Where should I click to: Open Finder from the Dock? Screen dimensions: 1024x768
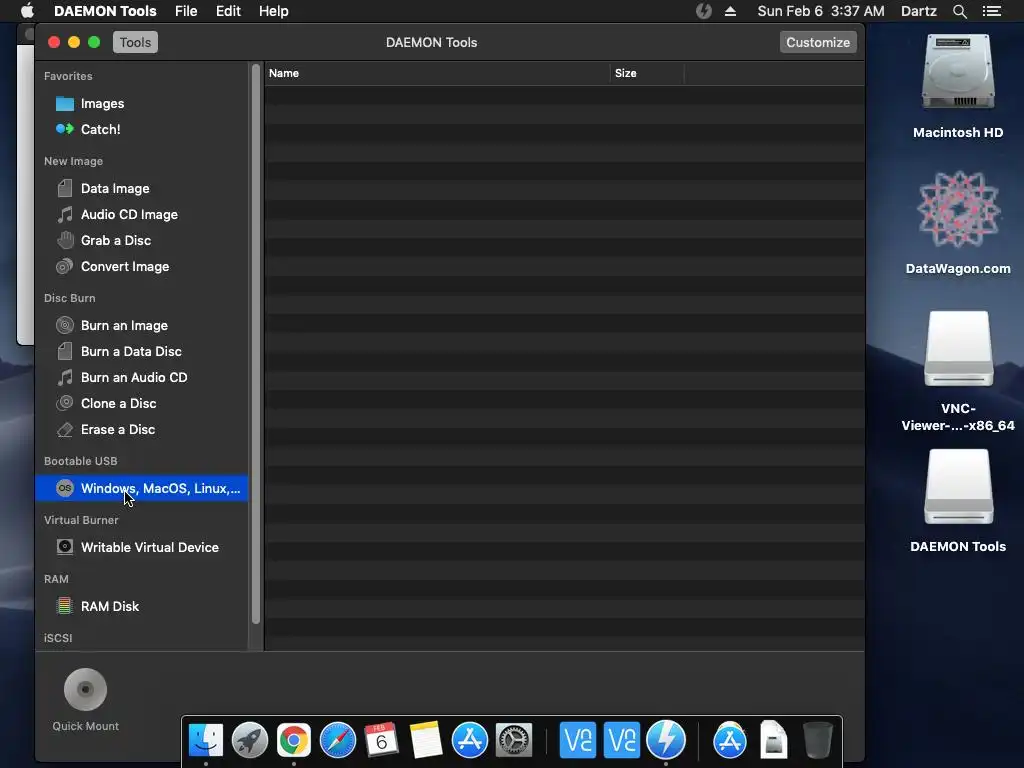coord(206,741)
